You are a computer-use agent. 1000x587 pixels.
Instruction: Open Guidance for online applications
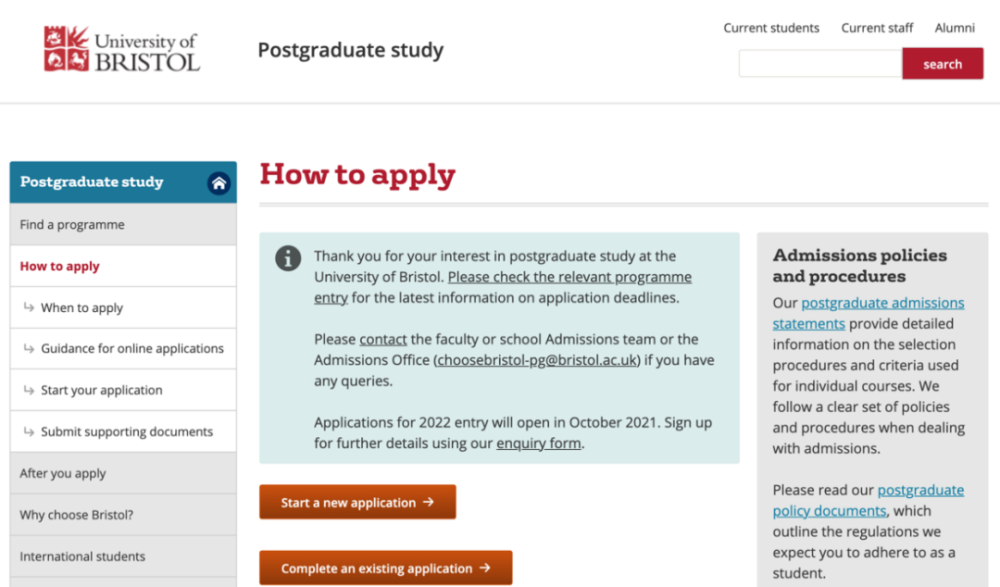point(123,348)
